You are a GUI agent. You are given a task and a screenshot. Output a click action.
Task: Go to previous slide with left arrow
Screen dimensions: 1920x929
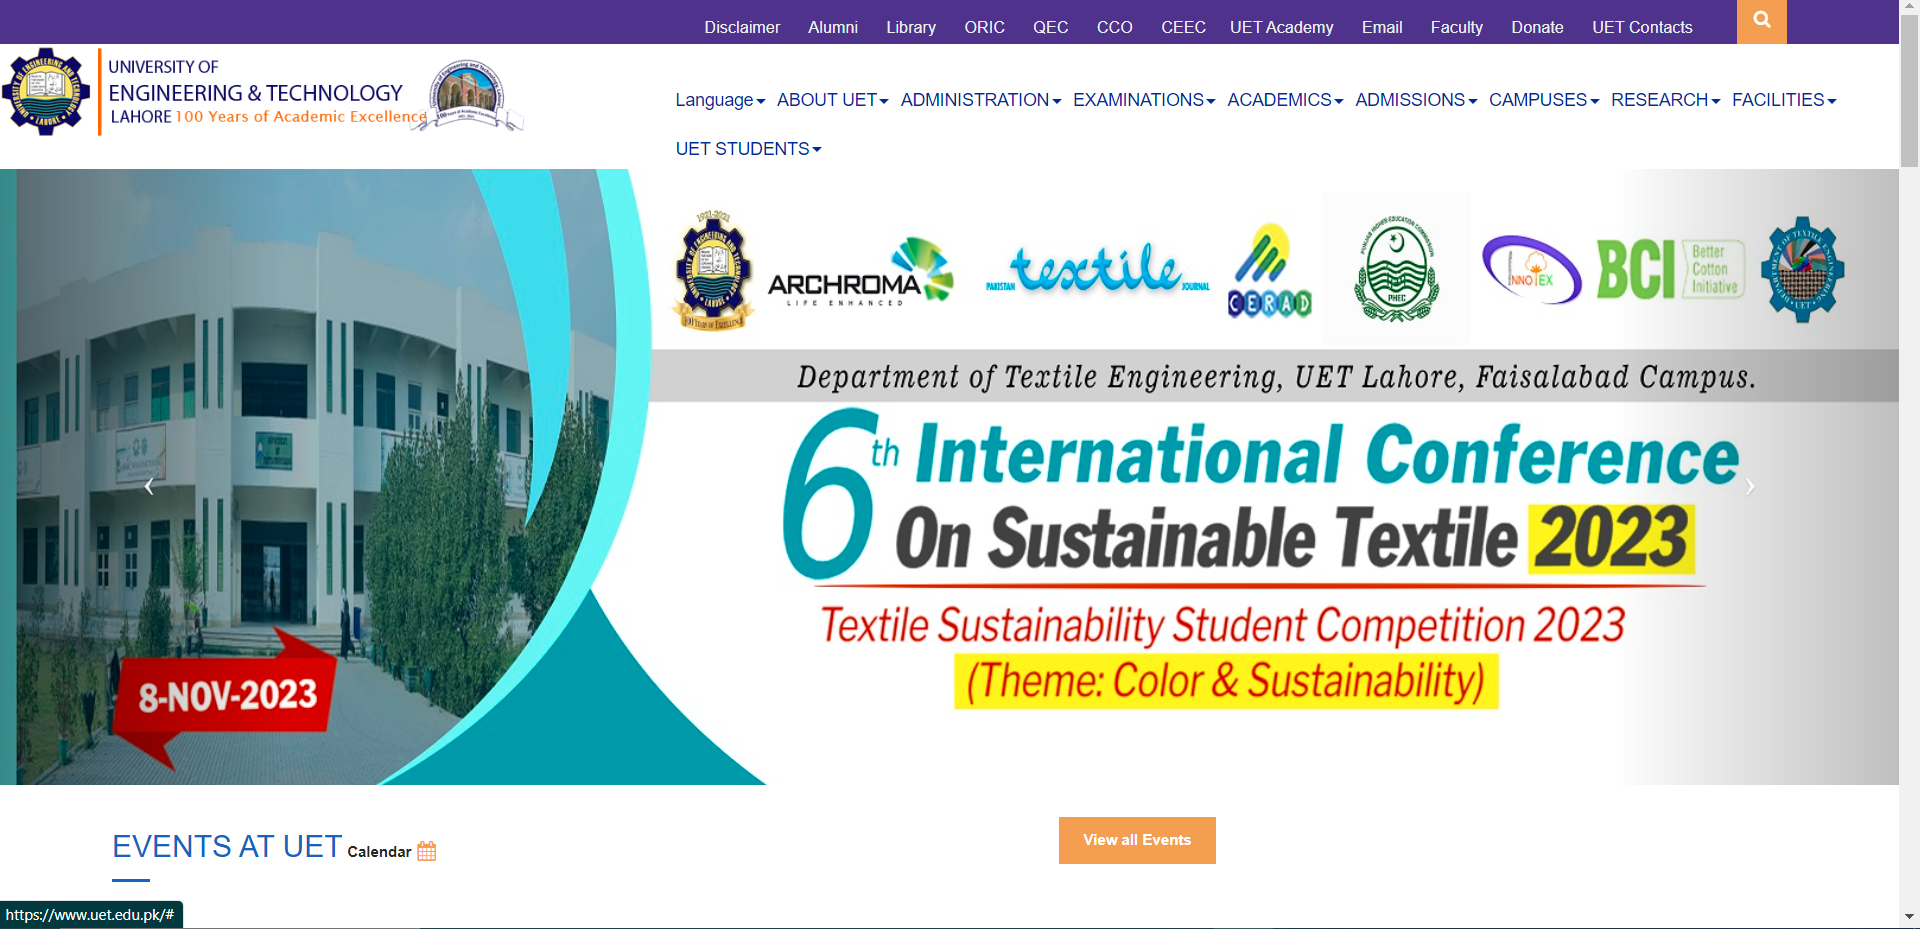149,487
